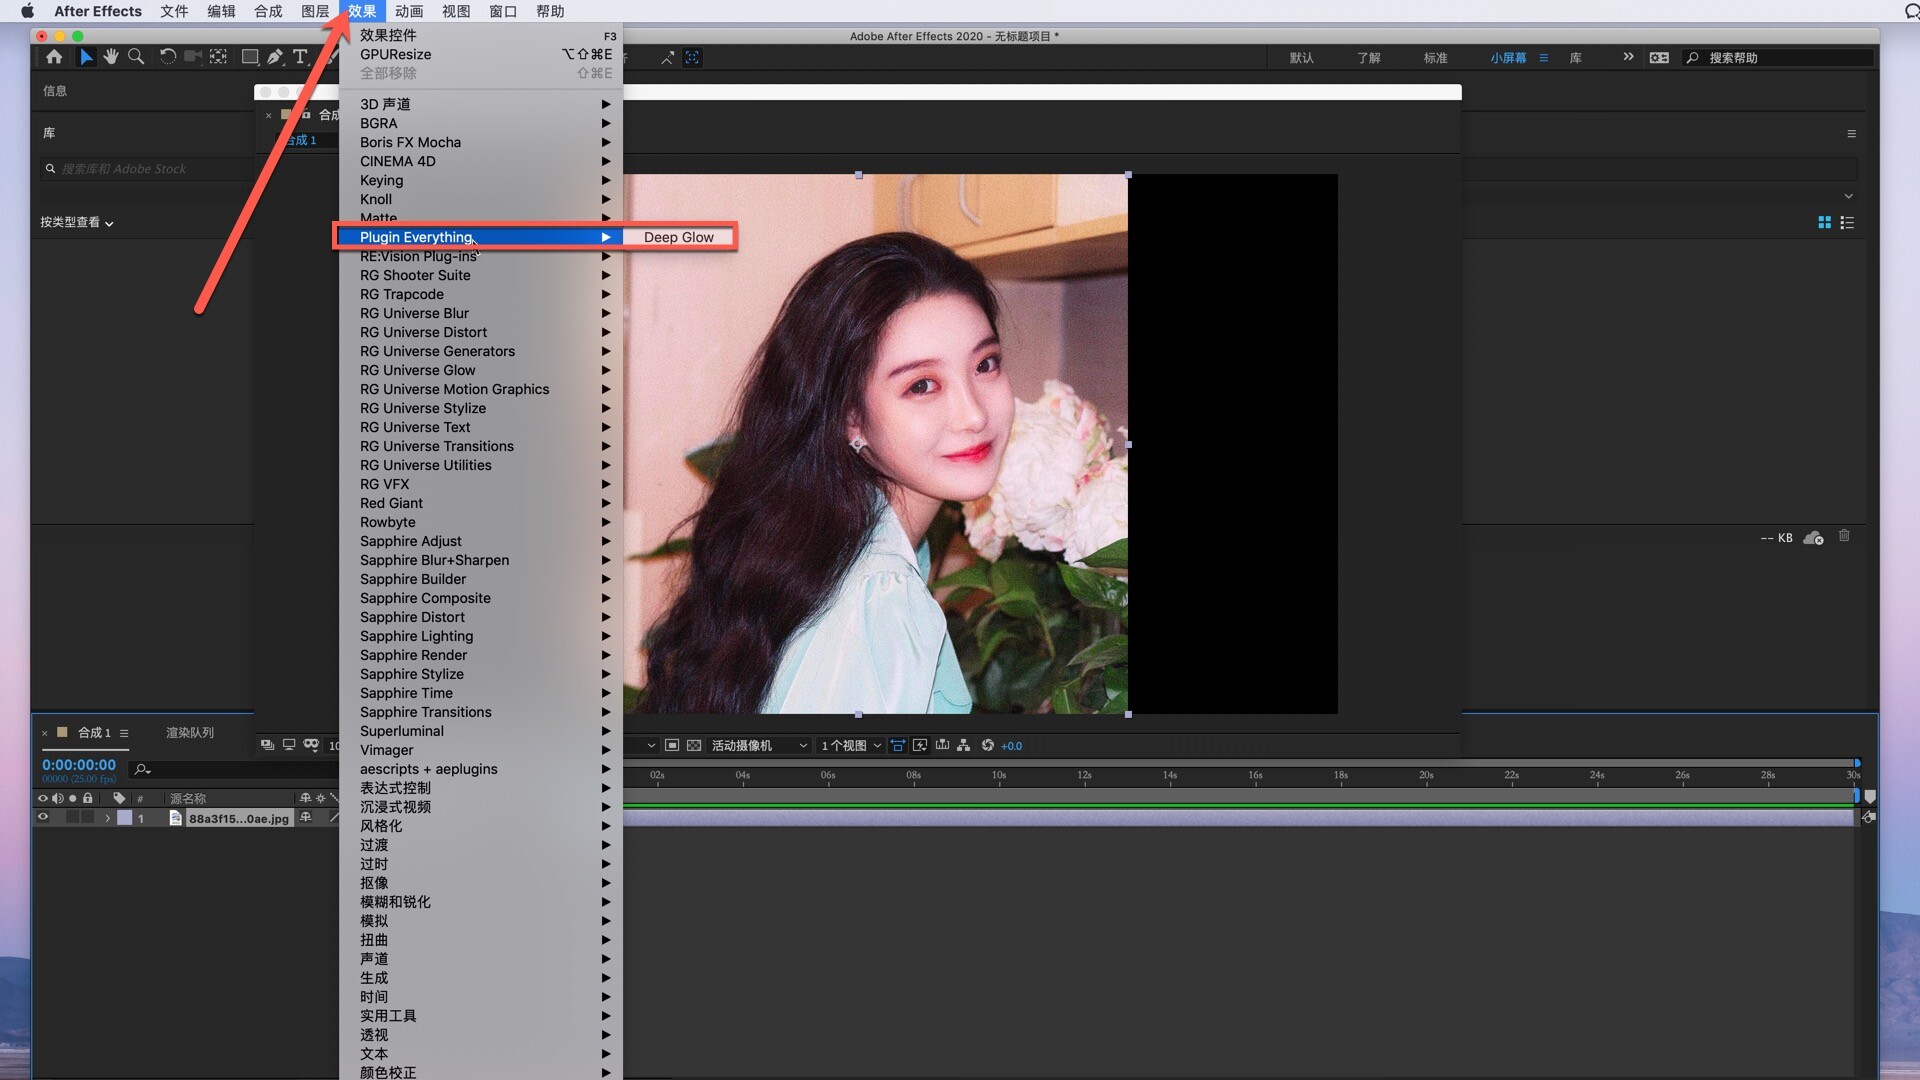Image resolution: width=1920 pixels, height=1080 pixels.
Task: Switch library to list view
Action: (1847, 223)
